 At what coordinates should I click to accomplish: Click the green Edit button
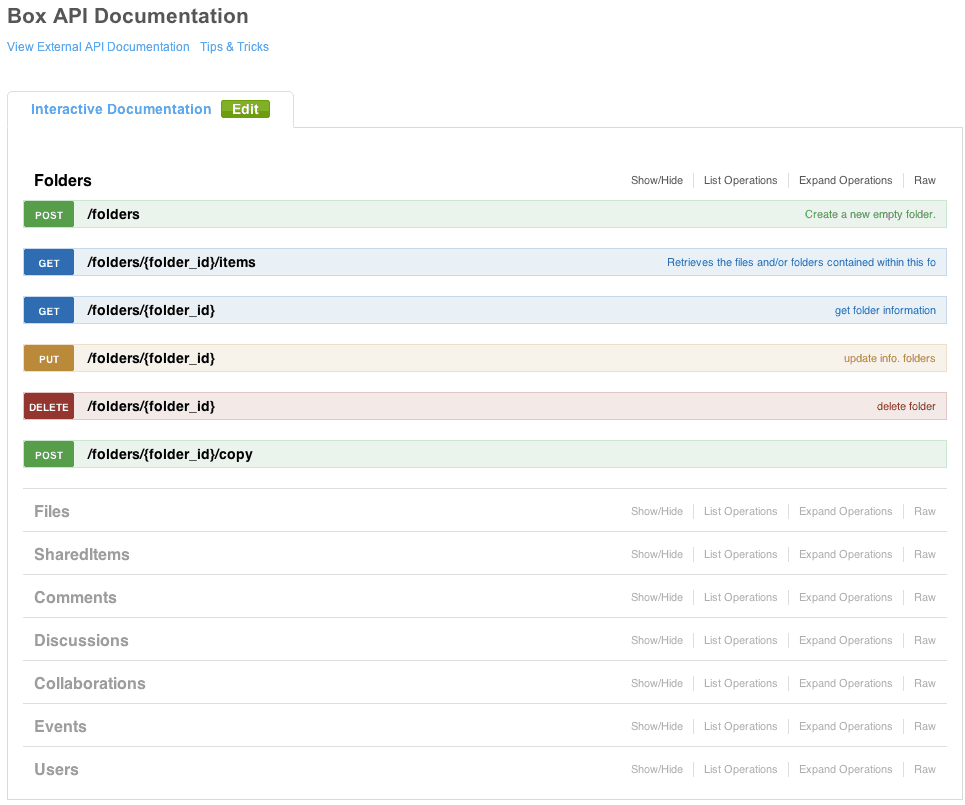pyautogui.click(x=245, y=109)
